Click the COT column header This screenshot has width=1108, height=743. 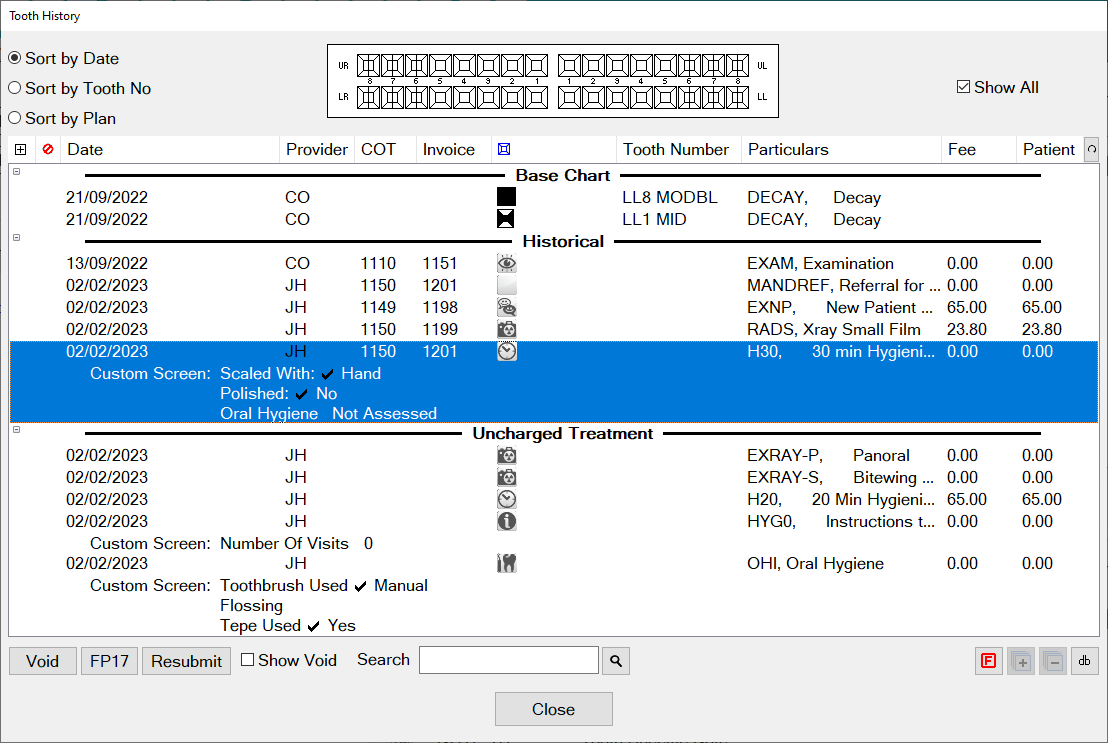385,149
